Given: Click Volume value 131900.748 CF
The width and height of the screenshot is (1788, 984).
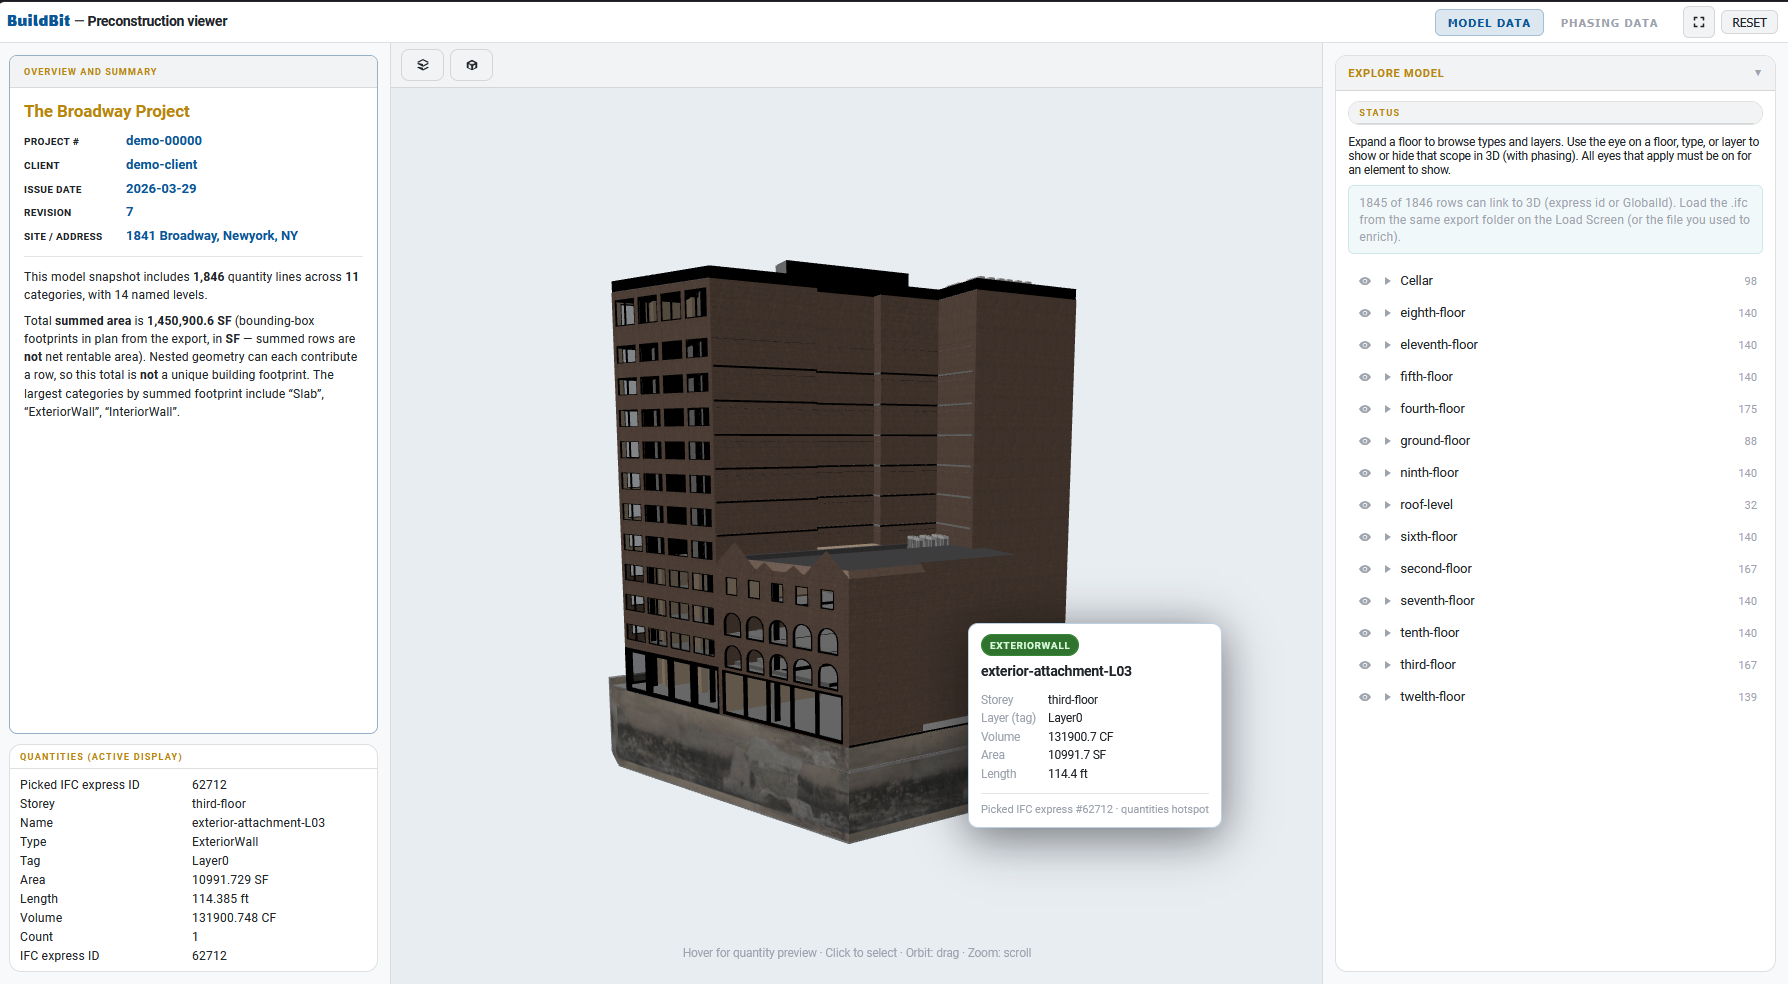Looking at the screenshot, I should pos(234,918).
